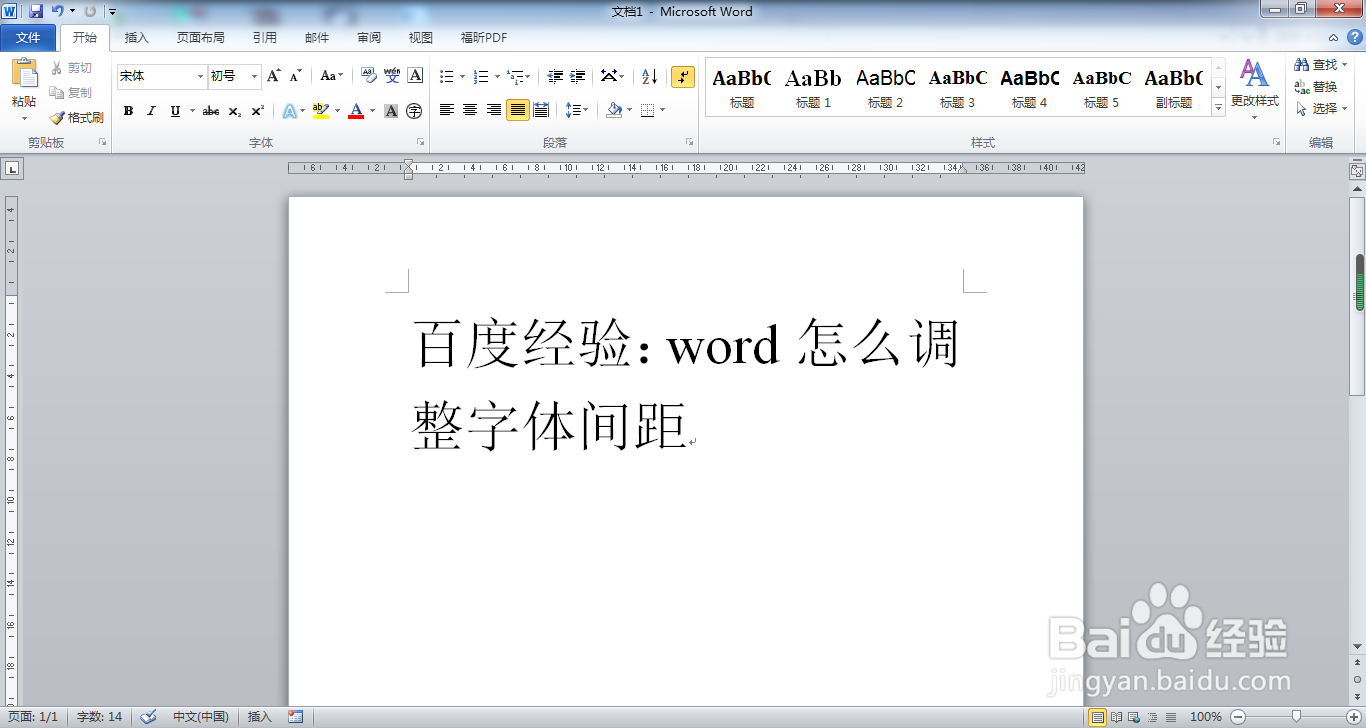This screenshot has height=728, width=1366.
Task: Open the Numbering list dropdown arrow
Action: click(x=497, y=76)
